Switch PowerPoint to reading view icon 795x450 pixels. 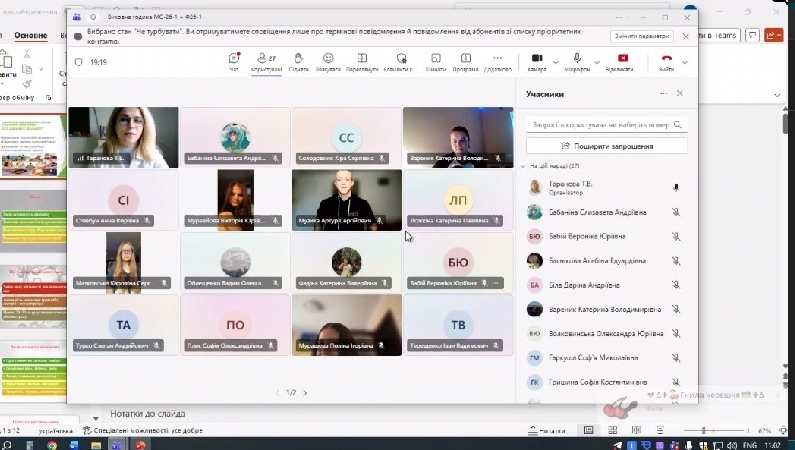(636, 430)
